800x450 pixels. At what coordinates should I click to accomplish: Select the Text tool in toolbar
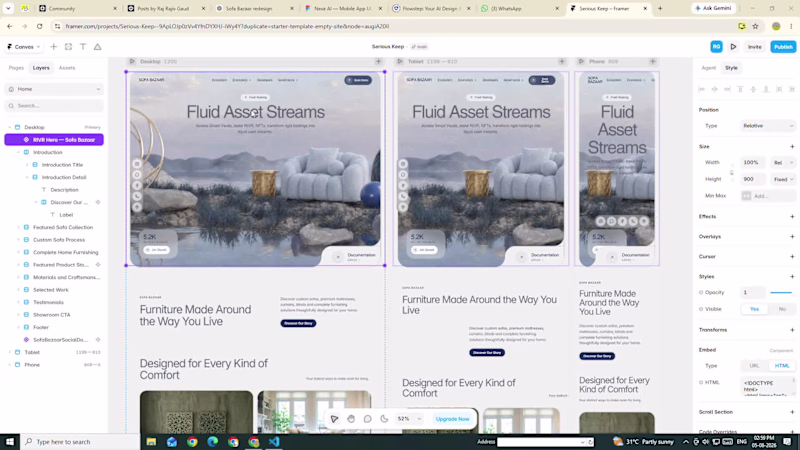tap(83, 47)
